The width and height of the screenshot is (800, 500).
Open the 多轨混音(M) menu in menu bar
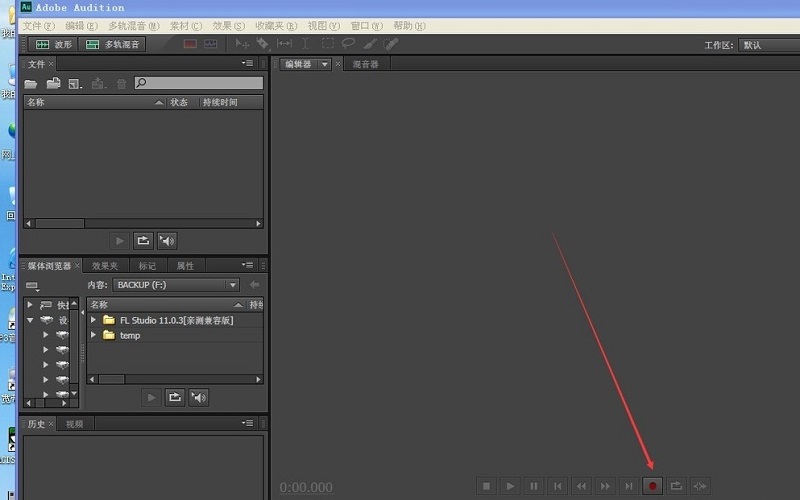click(134, 26)
